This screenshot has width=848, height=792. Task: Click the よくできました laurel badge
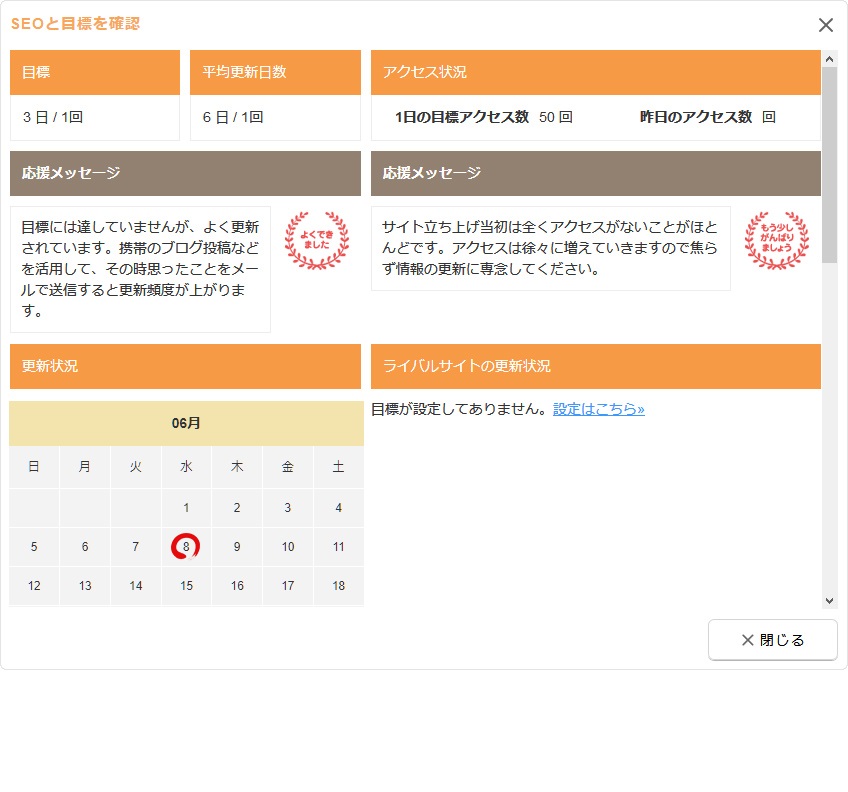point(316,241)
